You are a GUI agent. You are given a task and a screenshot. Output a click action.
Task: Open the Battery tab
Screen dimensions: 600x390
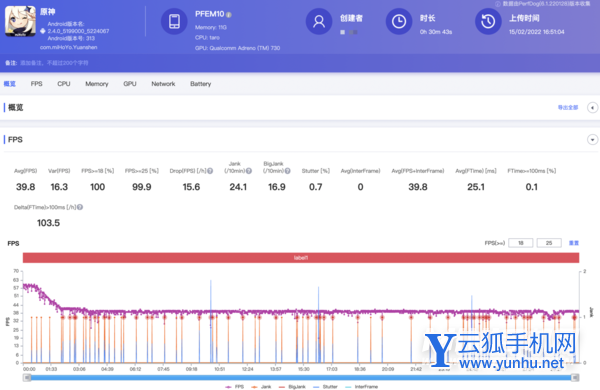[x=201, y=84]
